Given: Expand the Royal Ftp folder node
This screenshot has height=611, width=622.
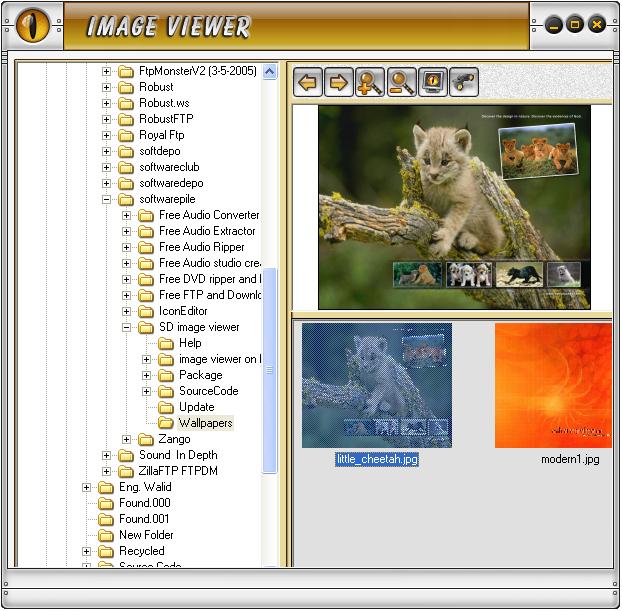Looking at the screenshot, I should click(106, 135).
